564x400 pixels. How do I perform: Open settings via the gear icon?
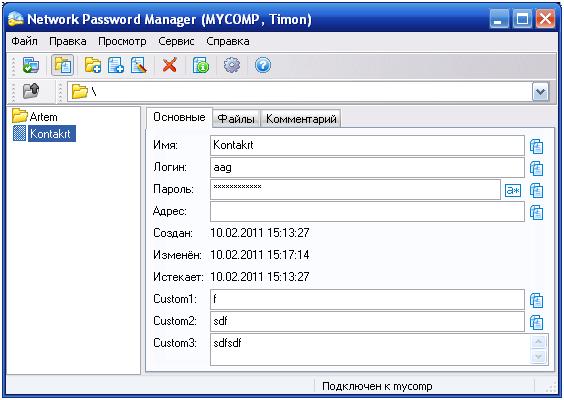[232, 65]
